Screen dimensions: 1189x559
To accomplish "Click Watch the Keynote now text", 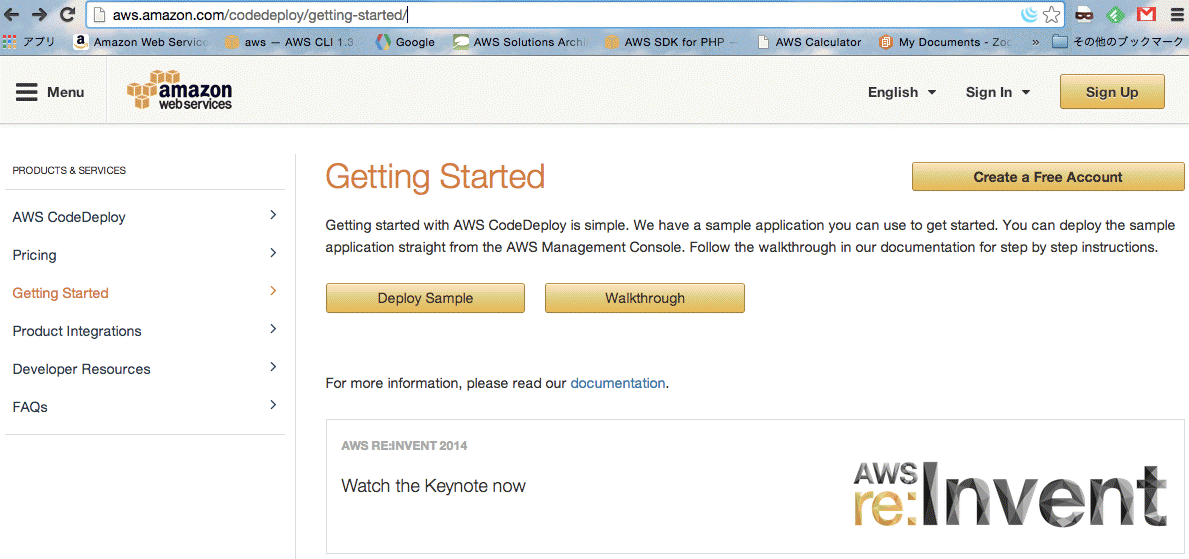I will 433,485.
